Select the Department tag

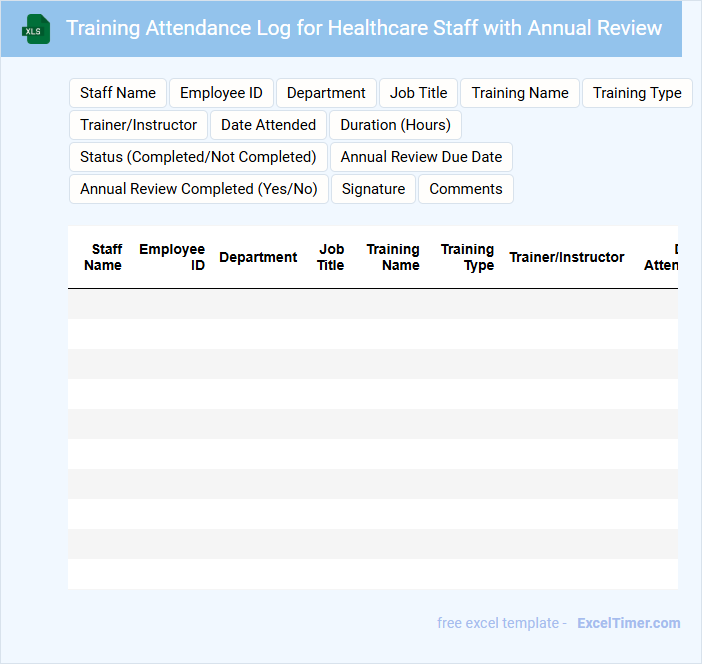tap(326, 93)
